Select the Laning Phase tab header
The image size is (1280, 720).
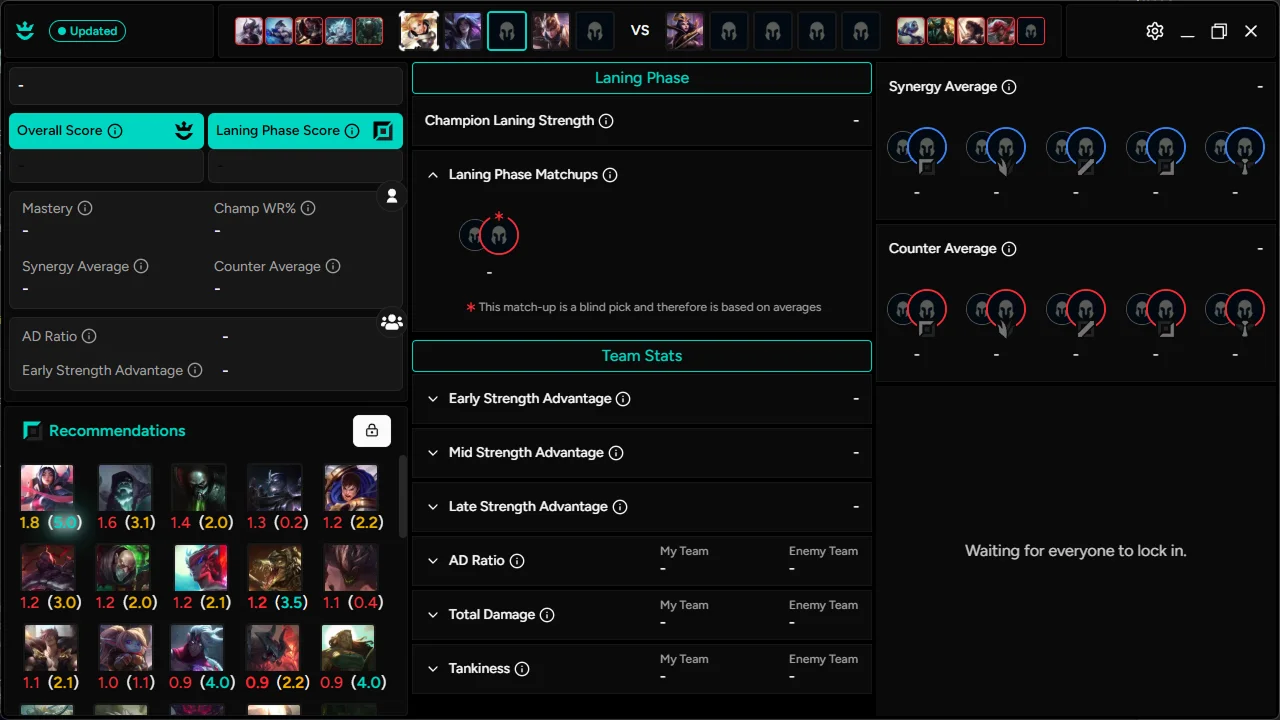tap(641, 77)
